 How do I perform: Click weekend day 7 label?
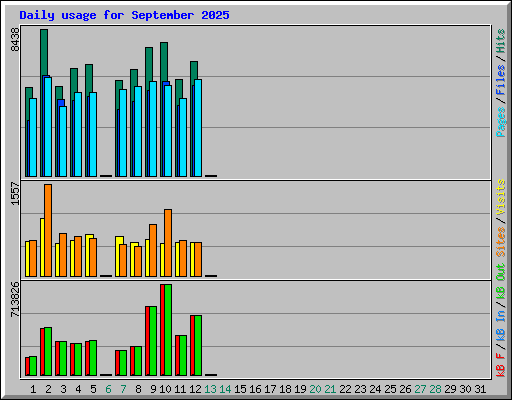[x=123, y=389]
